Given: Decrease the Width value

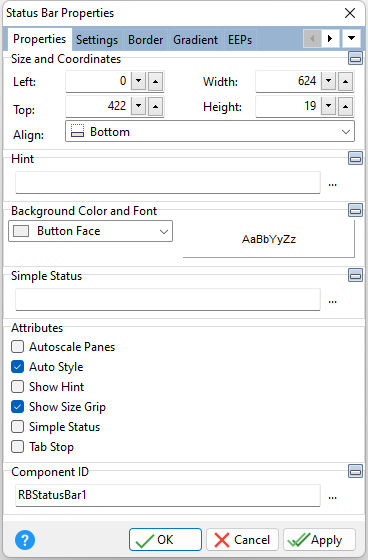Looking at the screenshot, I should click(328, 81).
